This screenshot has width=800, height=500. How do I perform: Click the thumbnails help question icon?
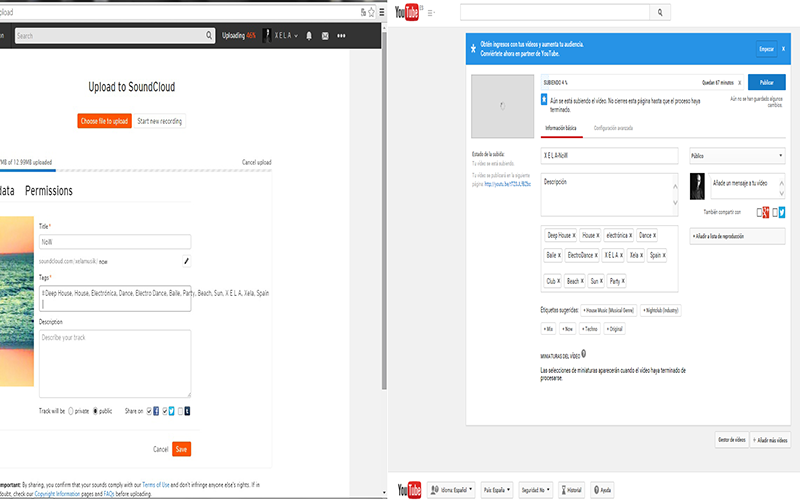coord(584,354)
